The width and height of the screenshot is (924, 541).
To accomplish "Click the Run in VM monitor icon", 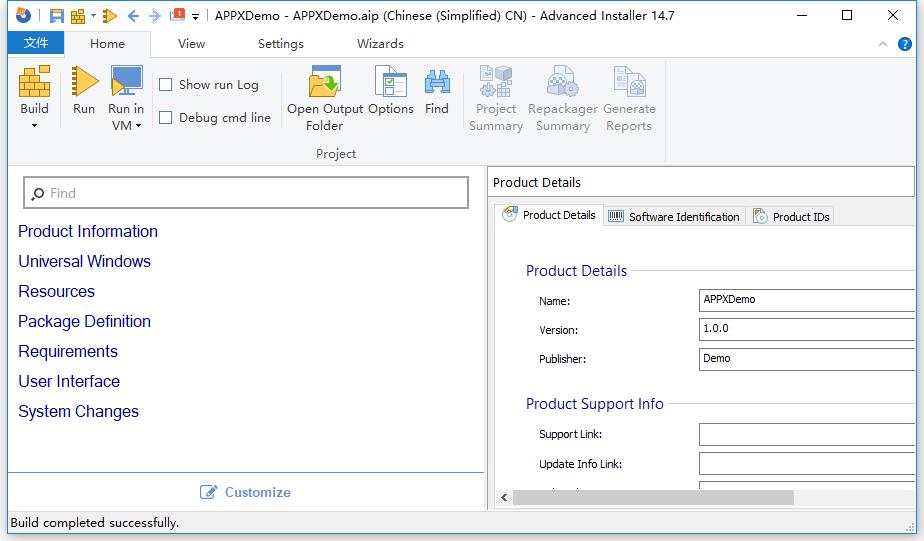I will (x=126, y=81).
